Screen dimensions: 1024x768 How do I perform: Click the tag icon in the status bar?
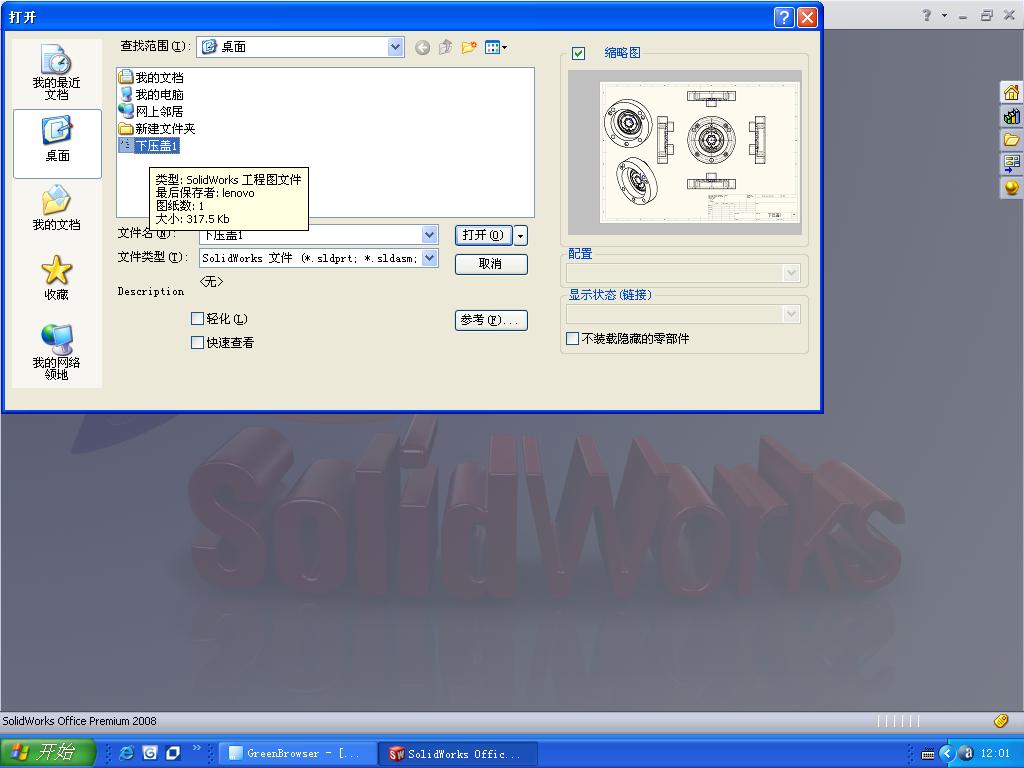click(1001, 720)
